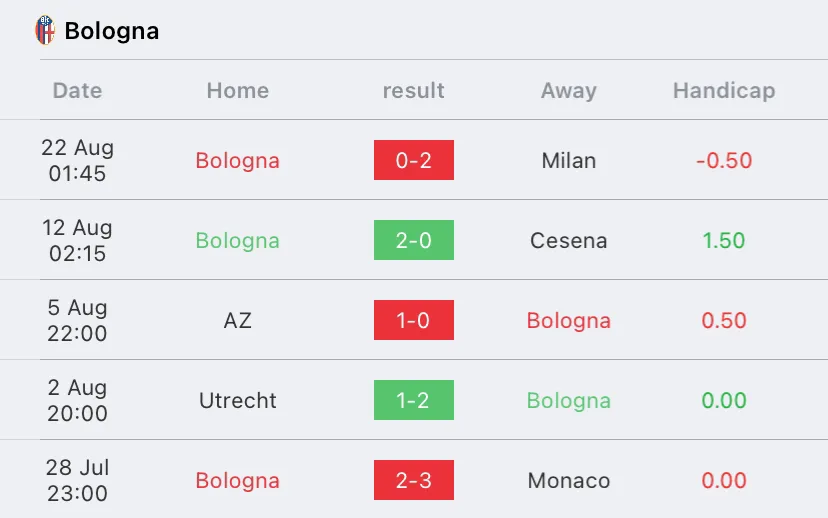Select the Monaco away team name
828x518 pixels.
click(569, 480)
